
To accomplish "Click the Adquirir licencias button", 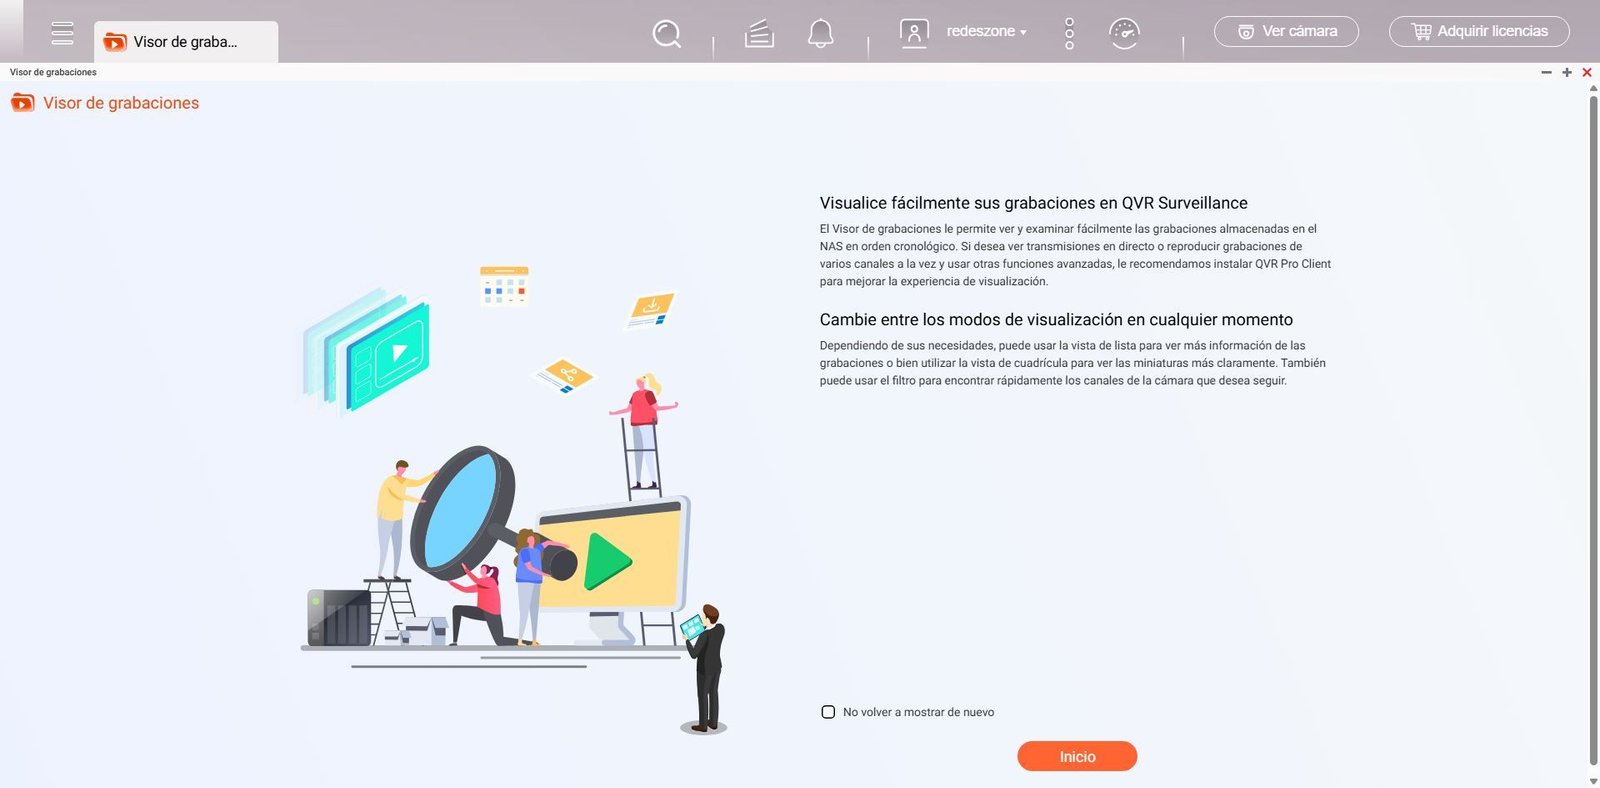I will 1479,32.
